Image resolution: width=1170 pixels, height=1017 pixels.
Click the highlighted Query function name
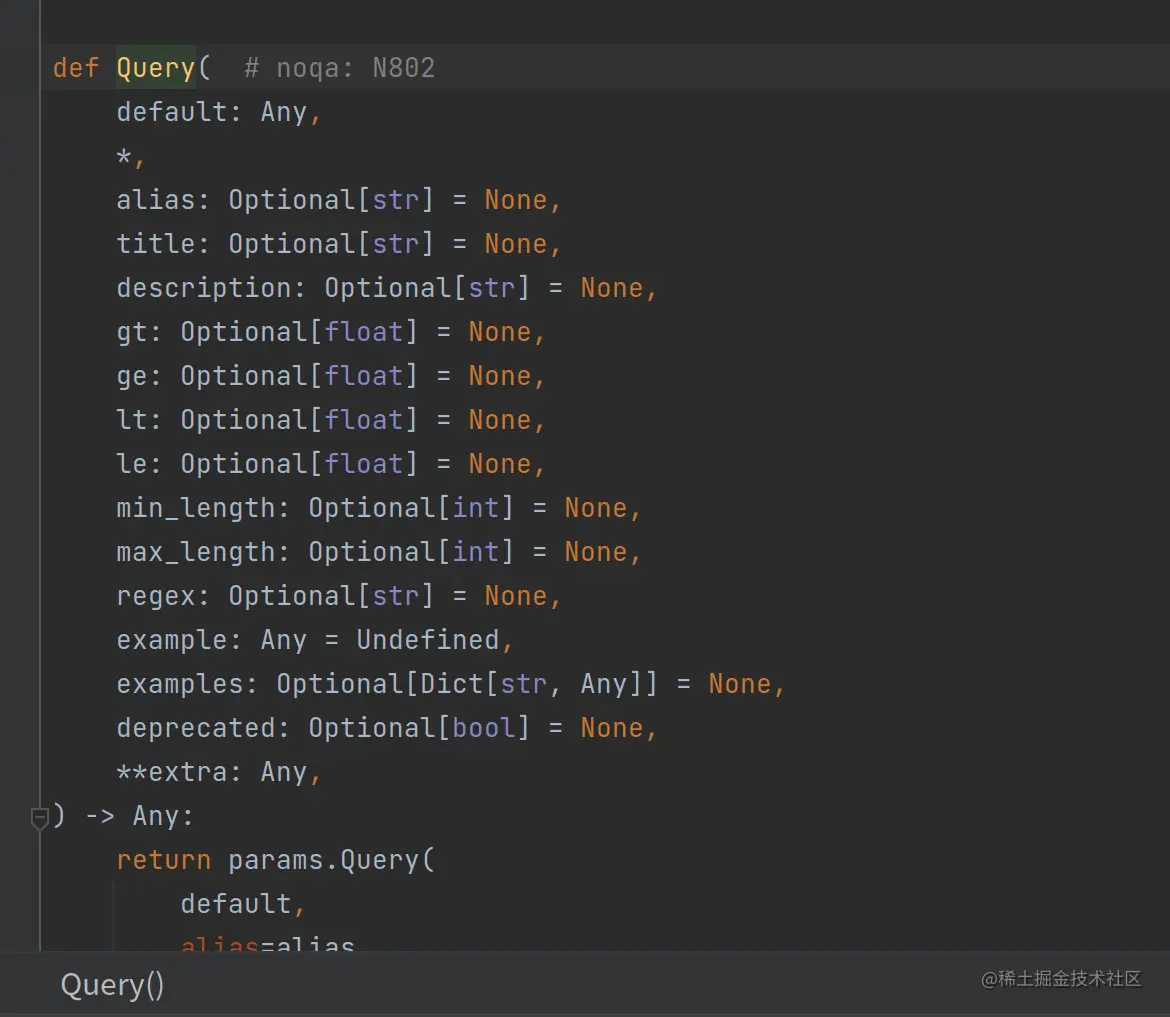point(155,68)
